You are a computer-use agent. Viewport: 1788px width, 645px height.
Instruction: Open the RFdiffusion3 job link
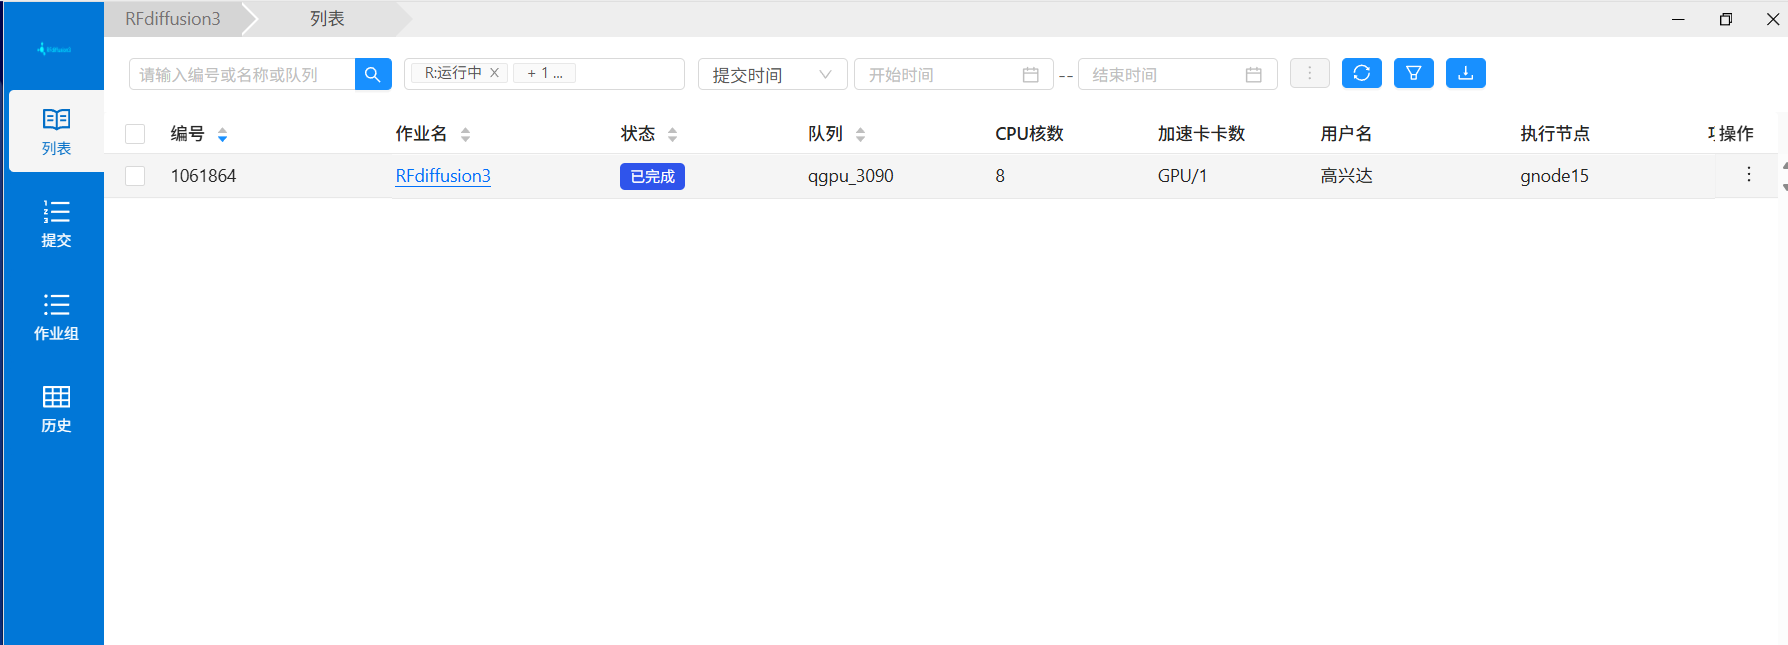point(443,176)
